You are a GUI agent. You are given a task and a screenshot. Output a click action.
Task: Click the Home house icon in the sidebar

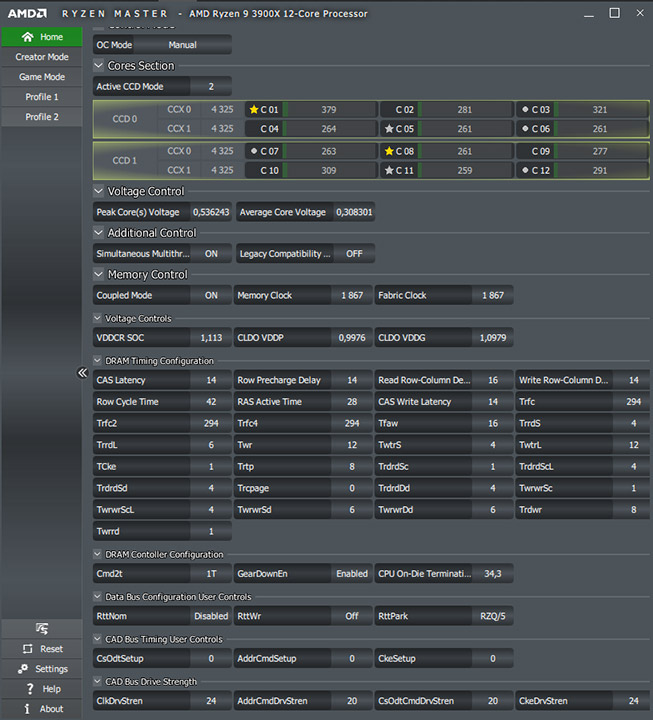coord(28,37)
